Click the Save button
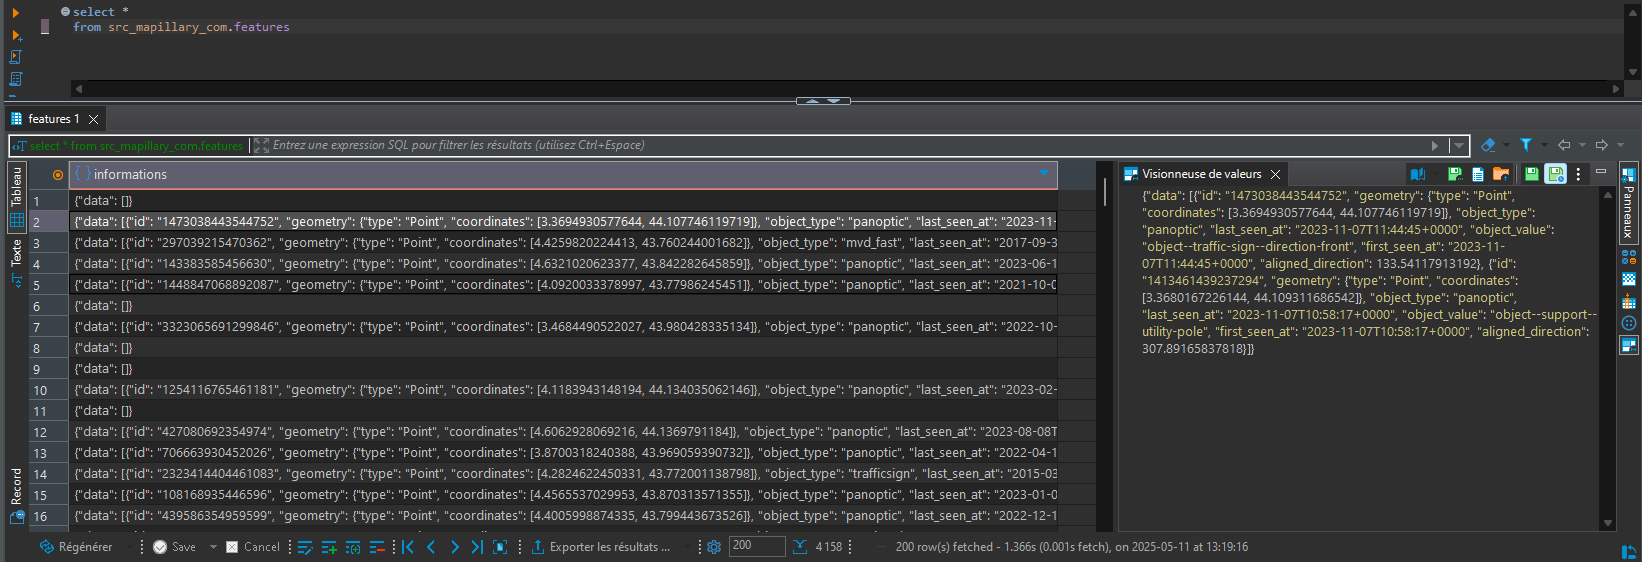Viewport: 1642px width, 562px height. (x=175, y=547)
